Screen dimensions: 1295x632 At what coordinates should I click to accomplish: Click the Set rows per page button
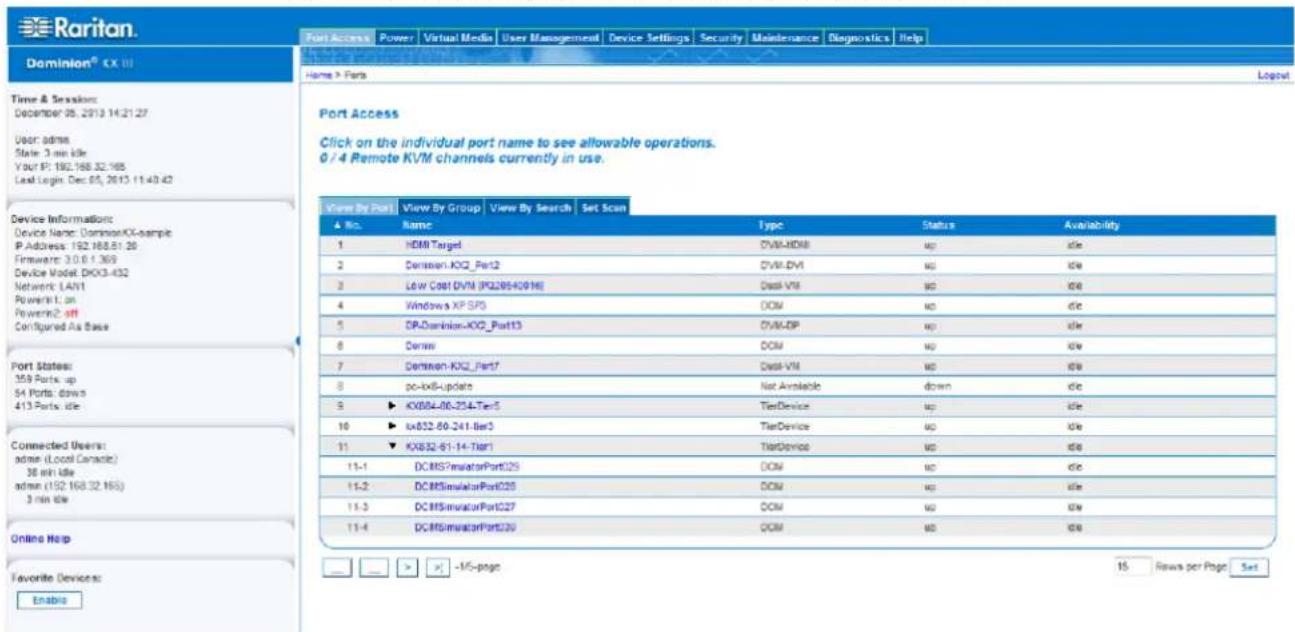1248,567
